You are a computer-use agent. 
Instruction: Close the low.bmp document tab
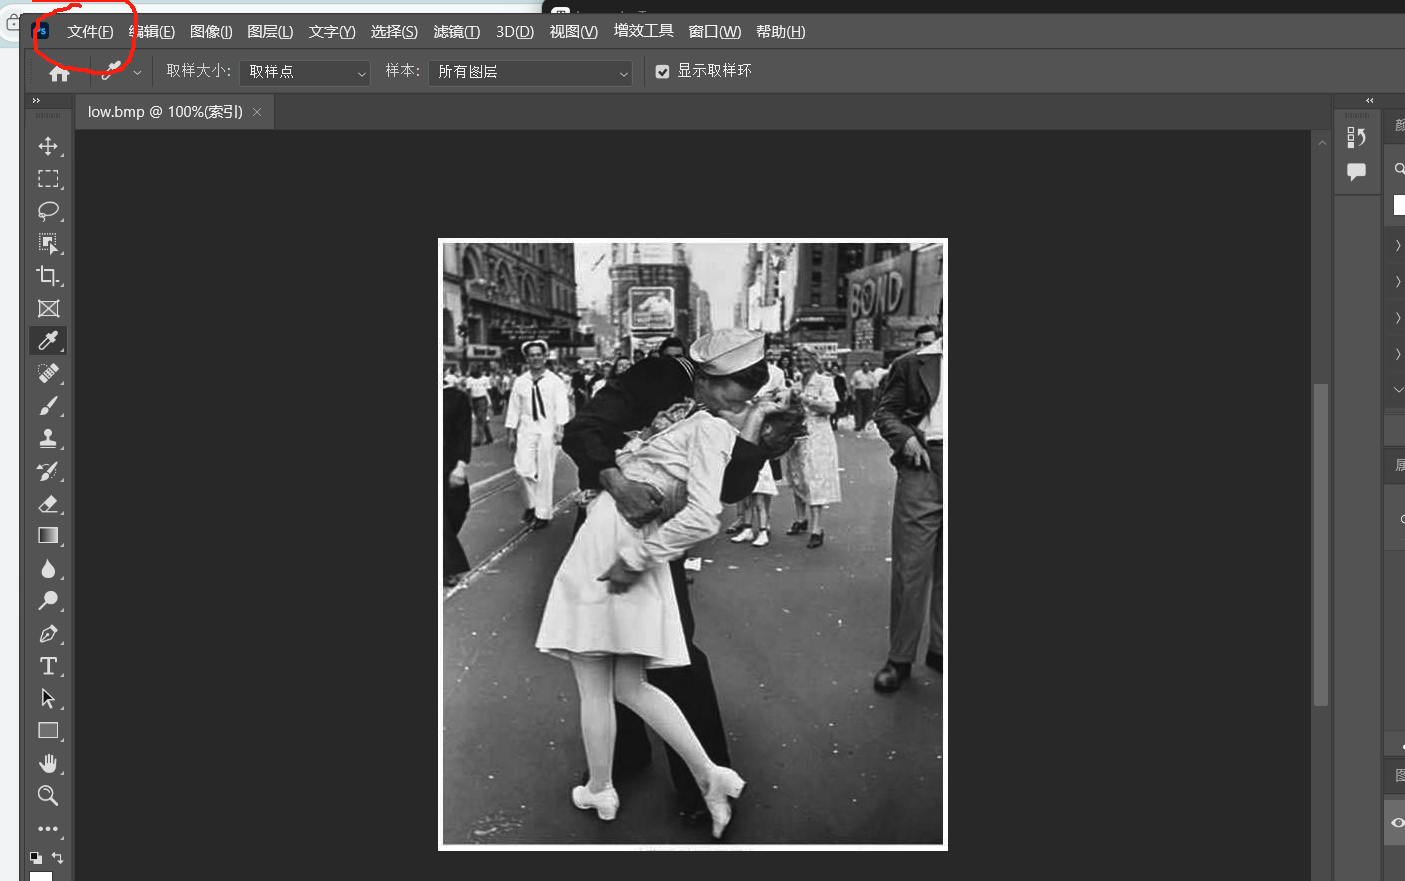pyautogui.click(x=257, y=112)
